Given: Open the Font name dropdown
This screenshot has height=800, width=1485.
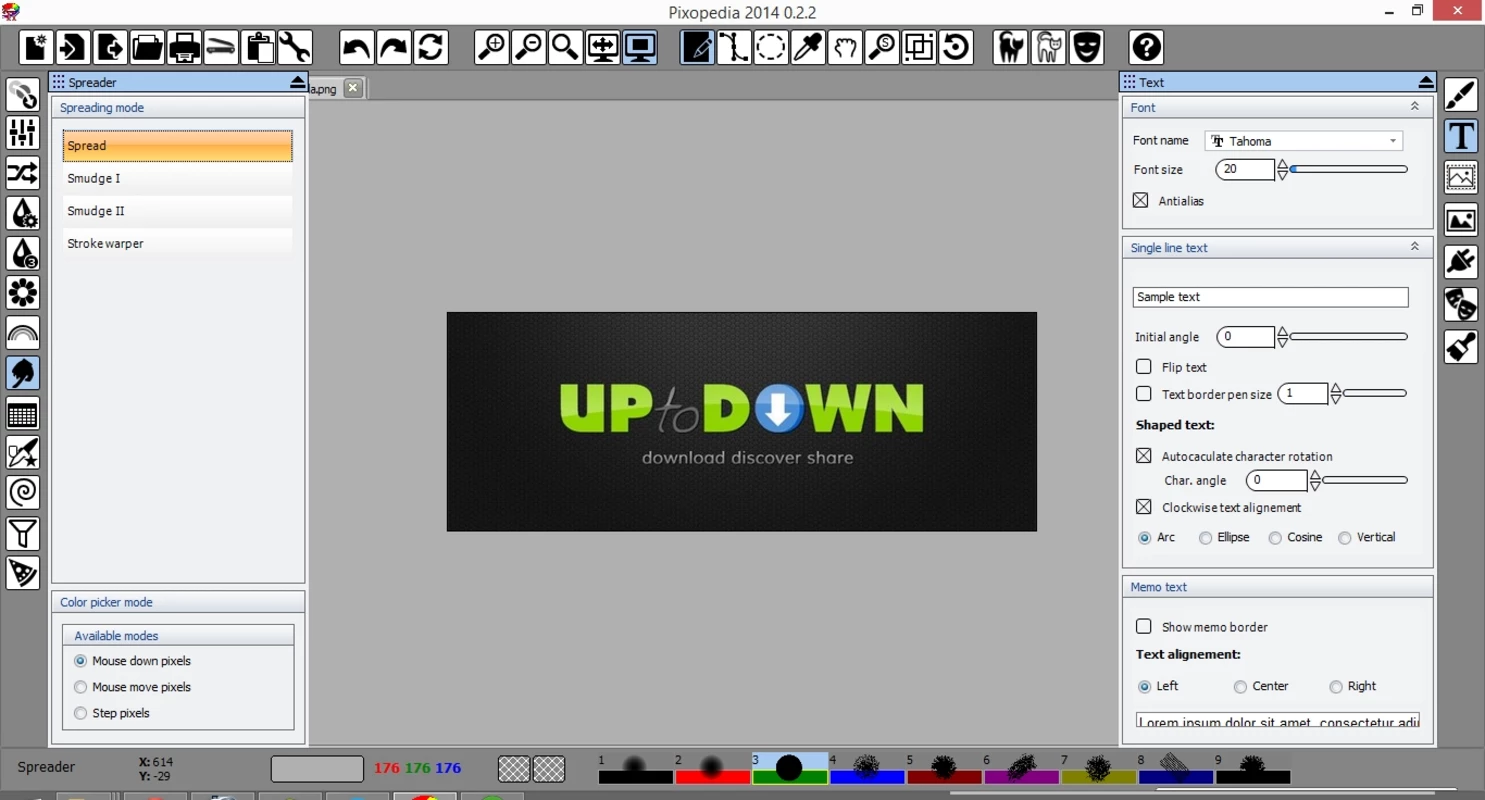Looking at the screenshot, I should tap(1304, 141).
